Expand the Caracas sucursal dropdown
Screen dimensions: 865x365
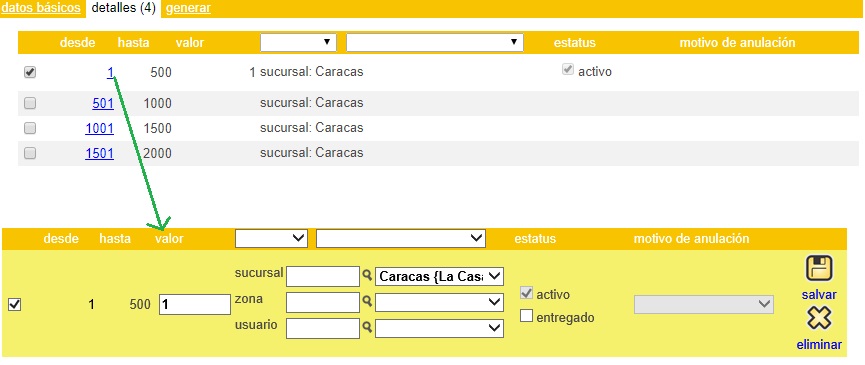point(439,276)
